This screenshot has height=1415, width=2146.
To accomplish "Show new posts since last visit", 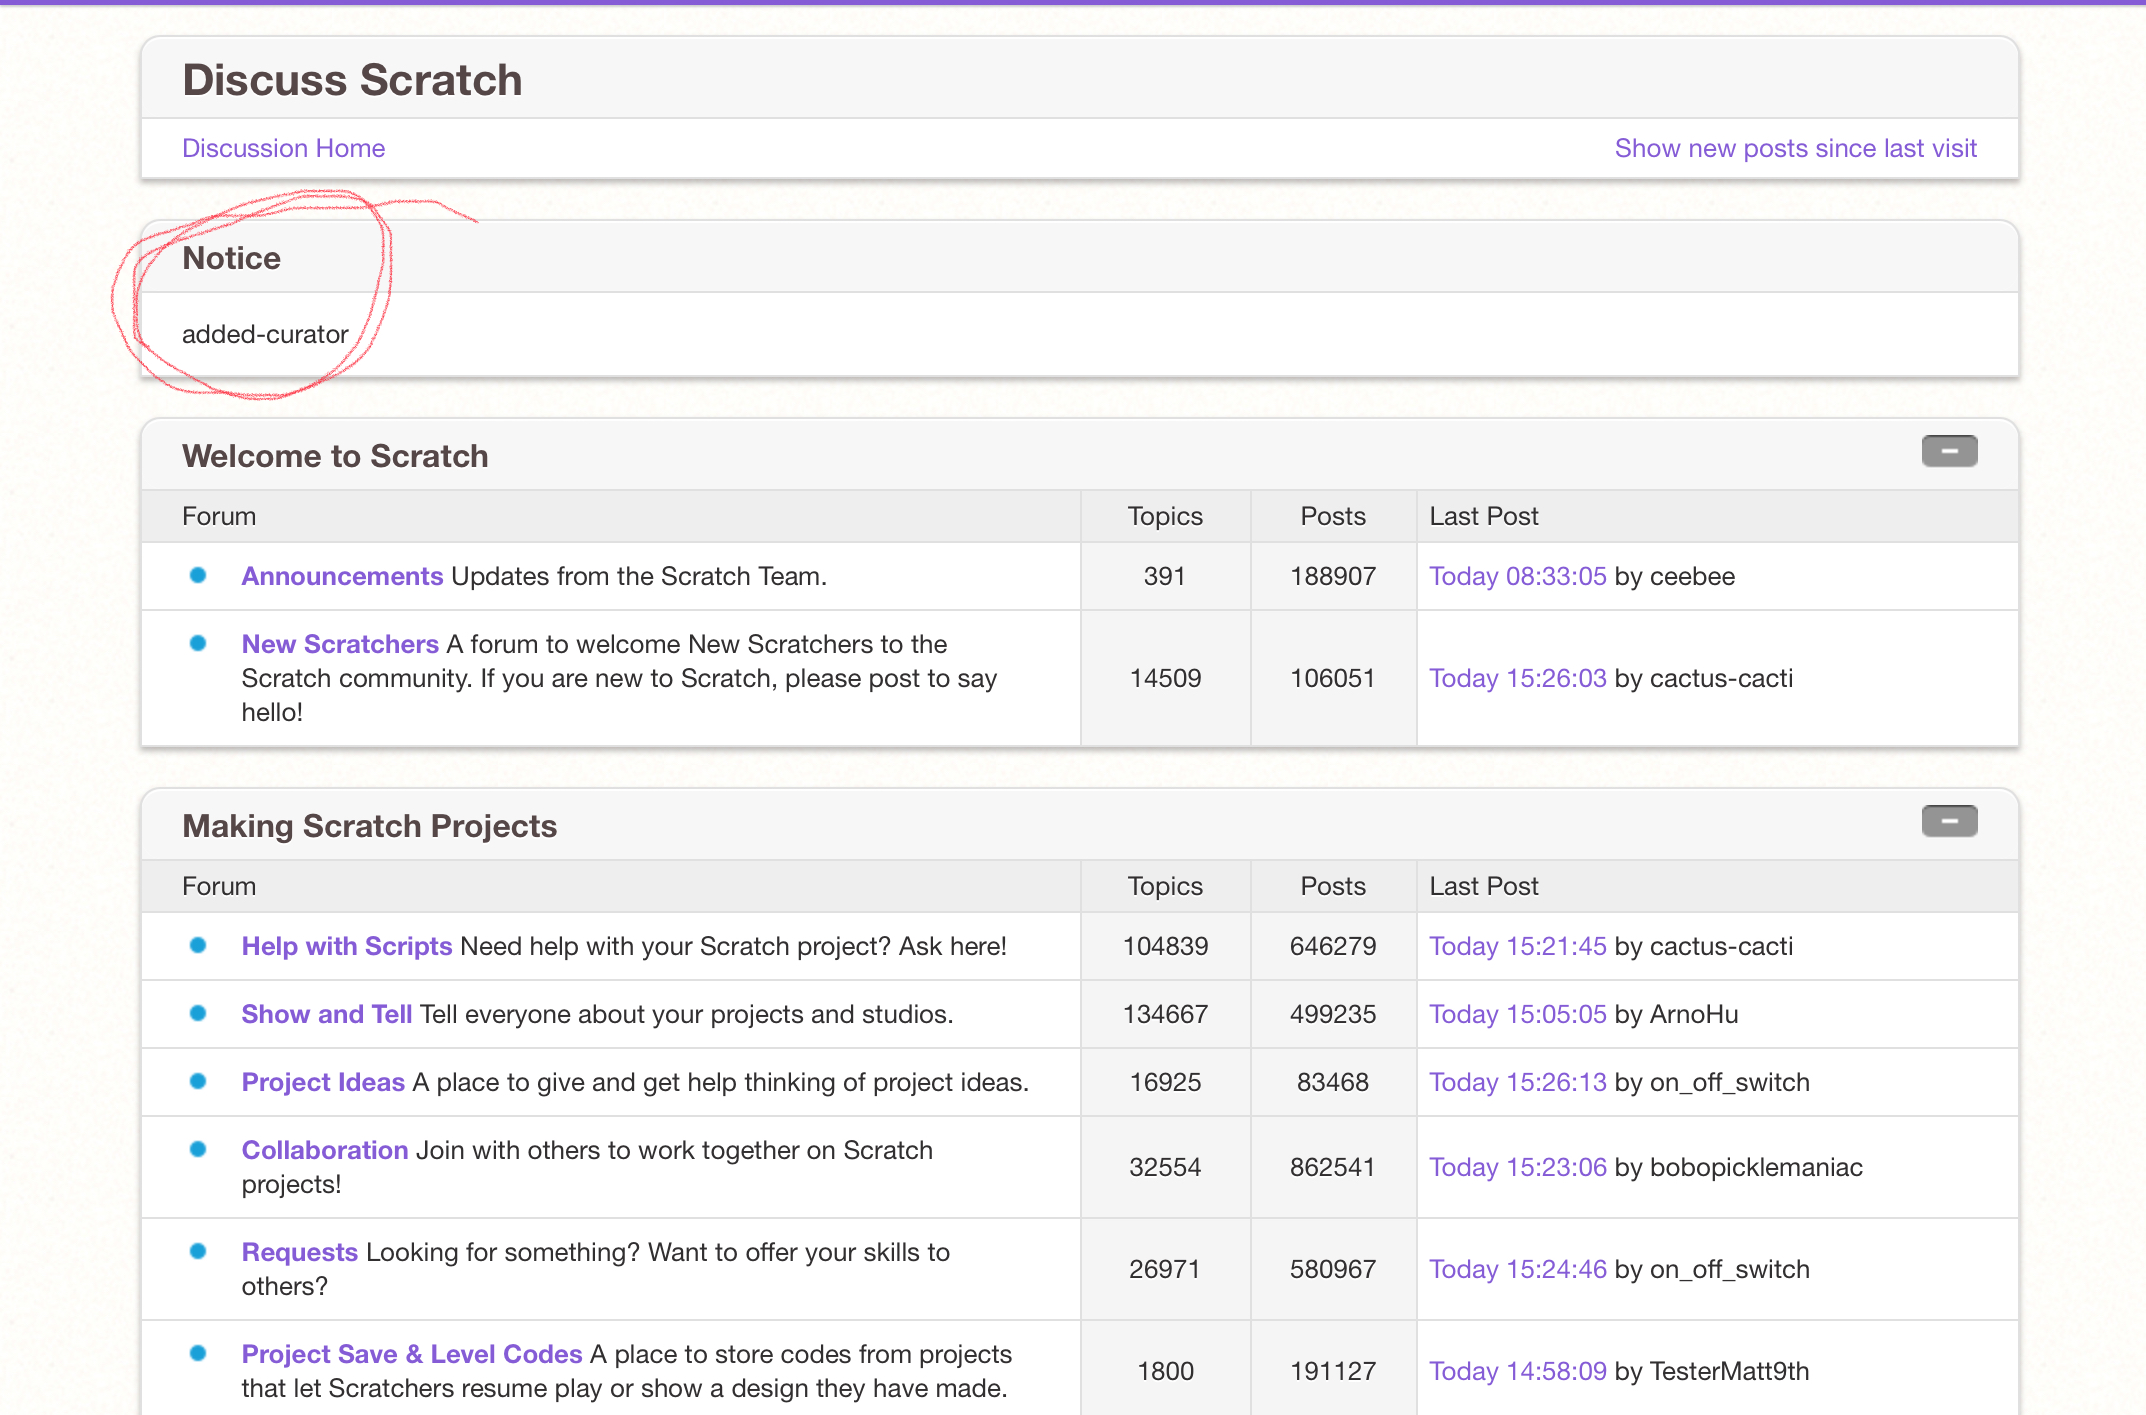I will [1795, 148].
